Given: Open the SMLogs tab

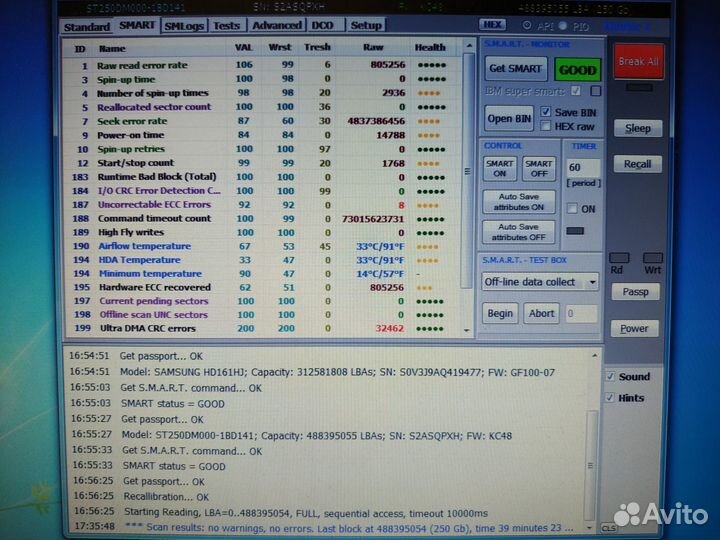Looking at the screenshot, I should pos(184,26).
